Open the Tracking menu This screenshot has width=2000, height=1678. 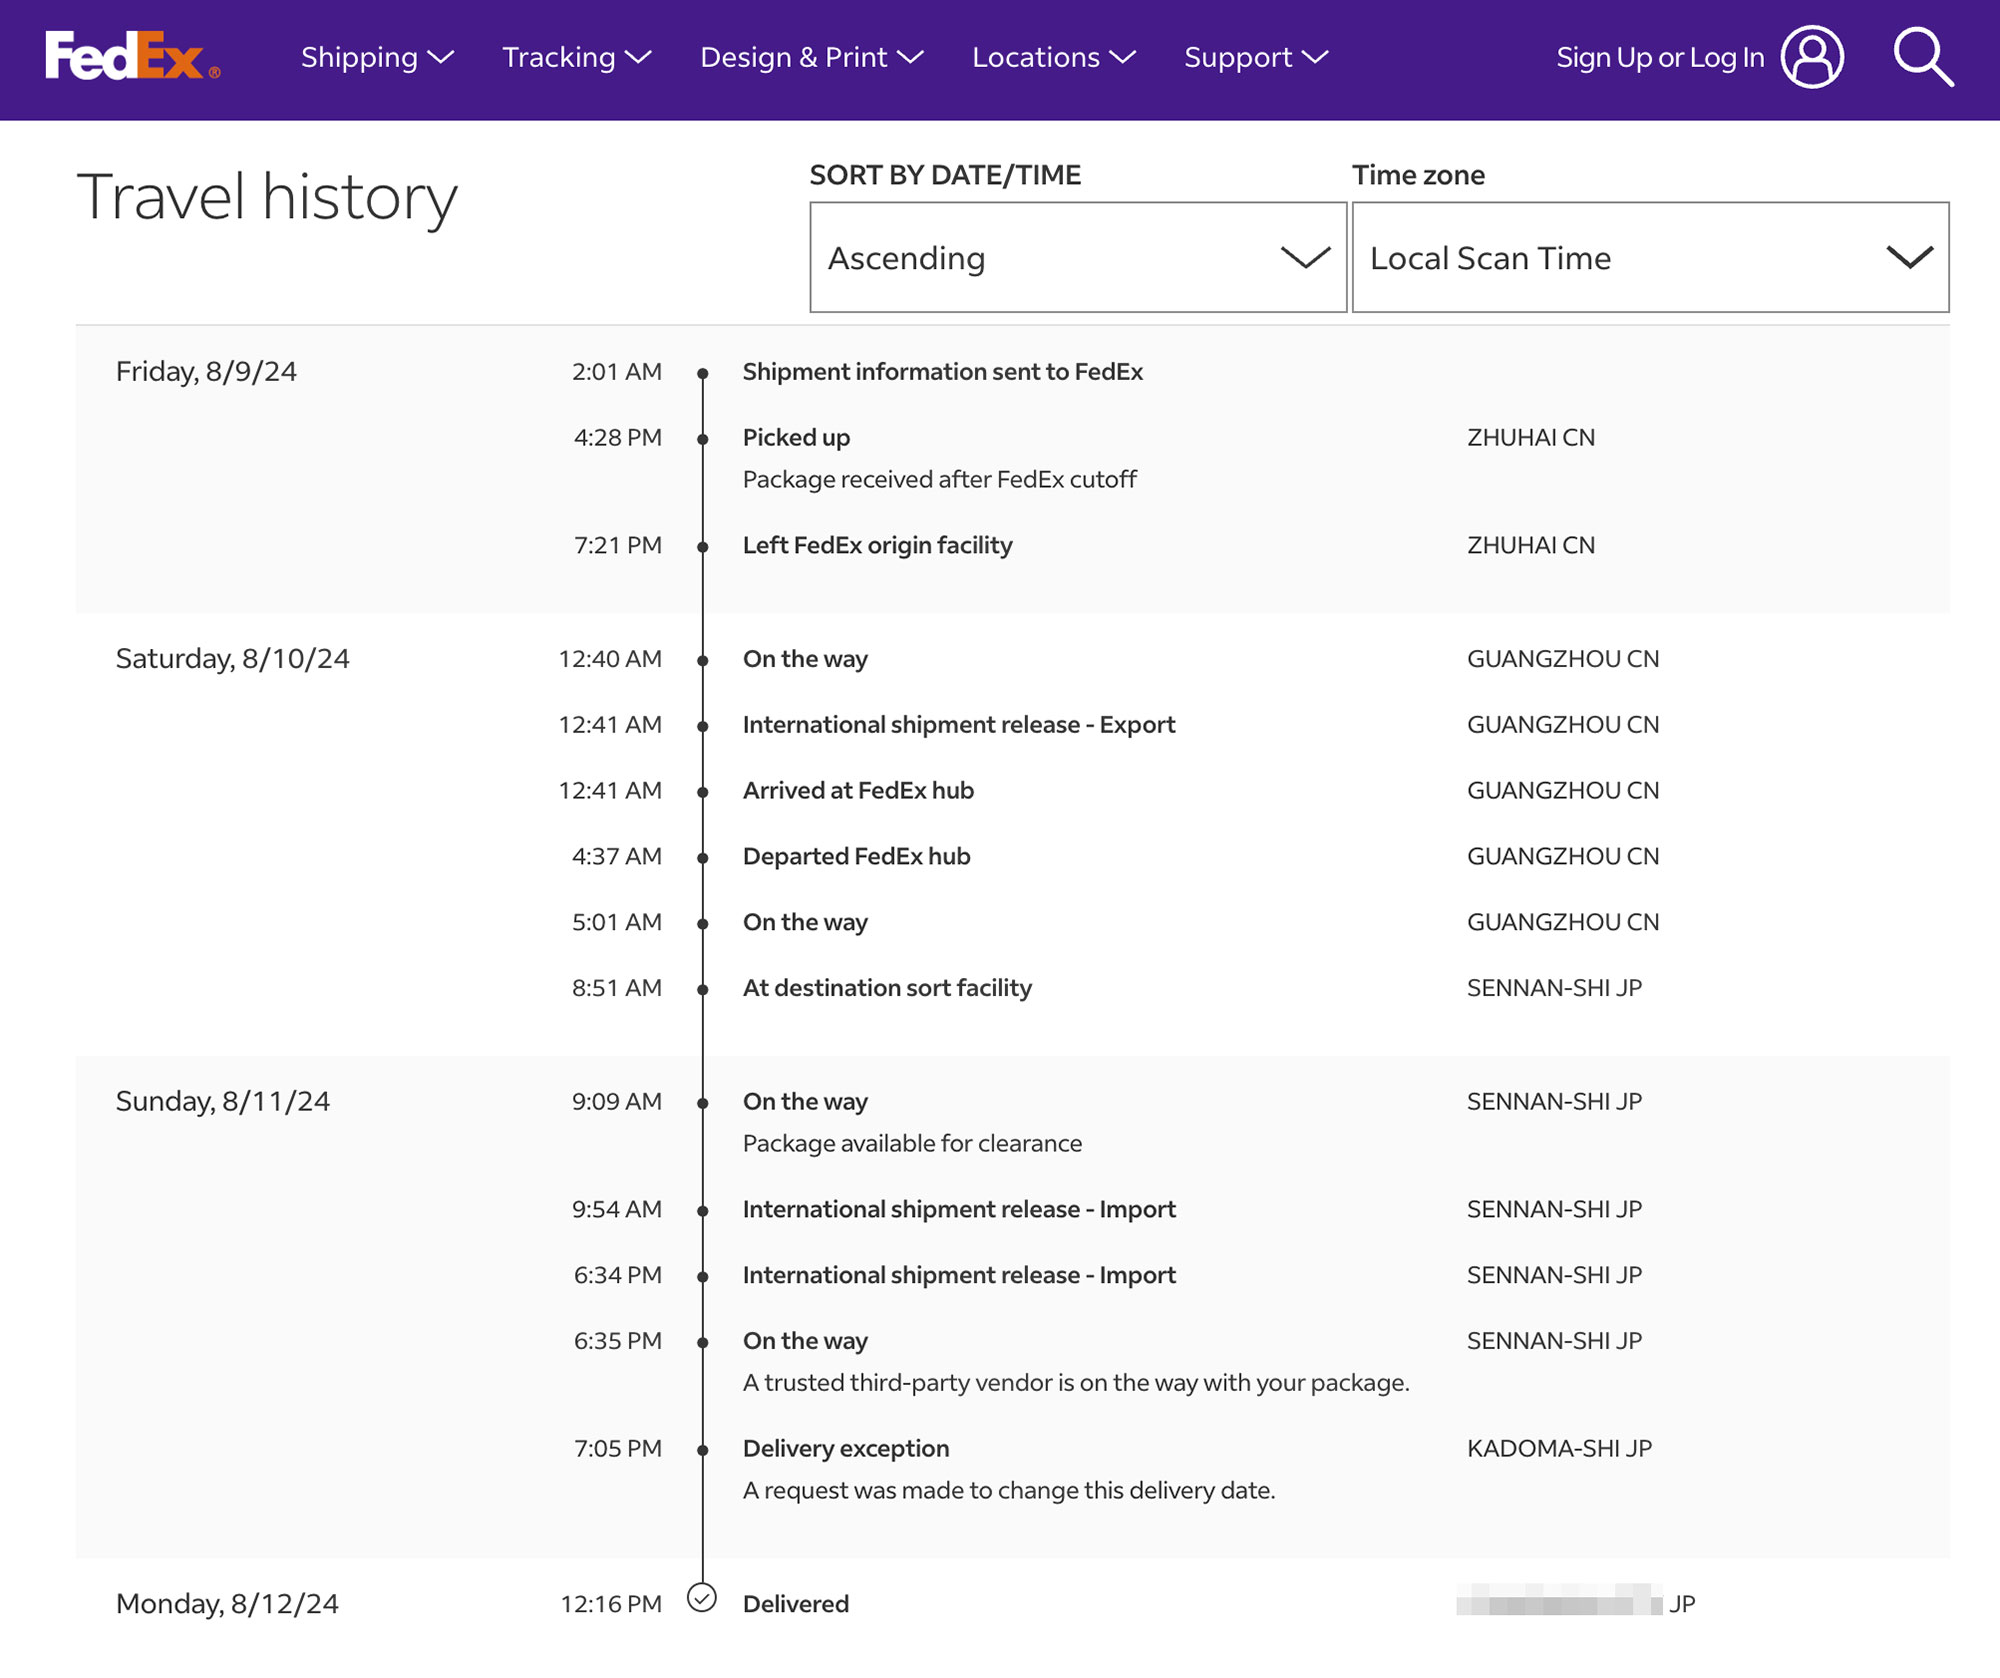click(x=576, y=57)
